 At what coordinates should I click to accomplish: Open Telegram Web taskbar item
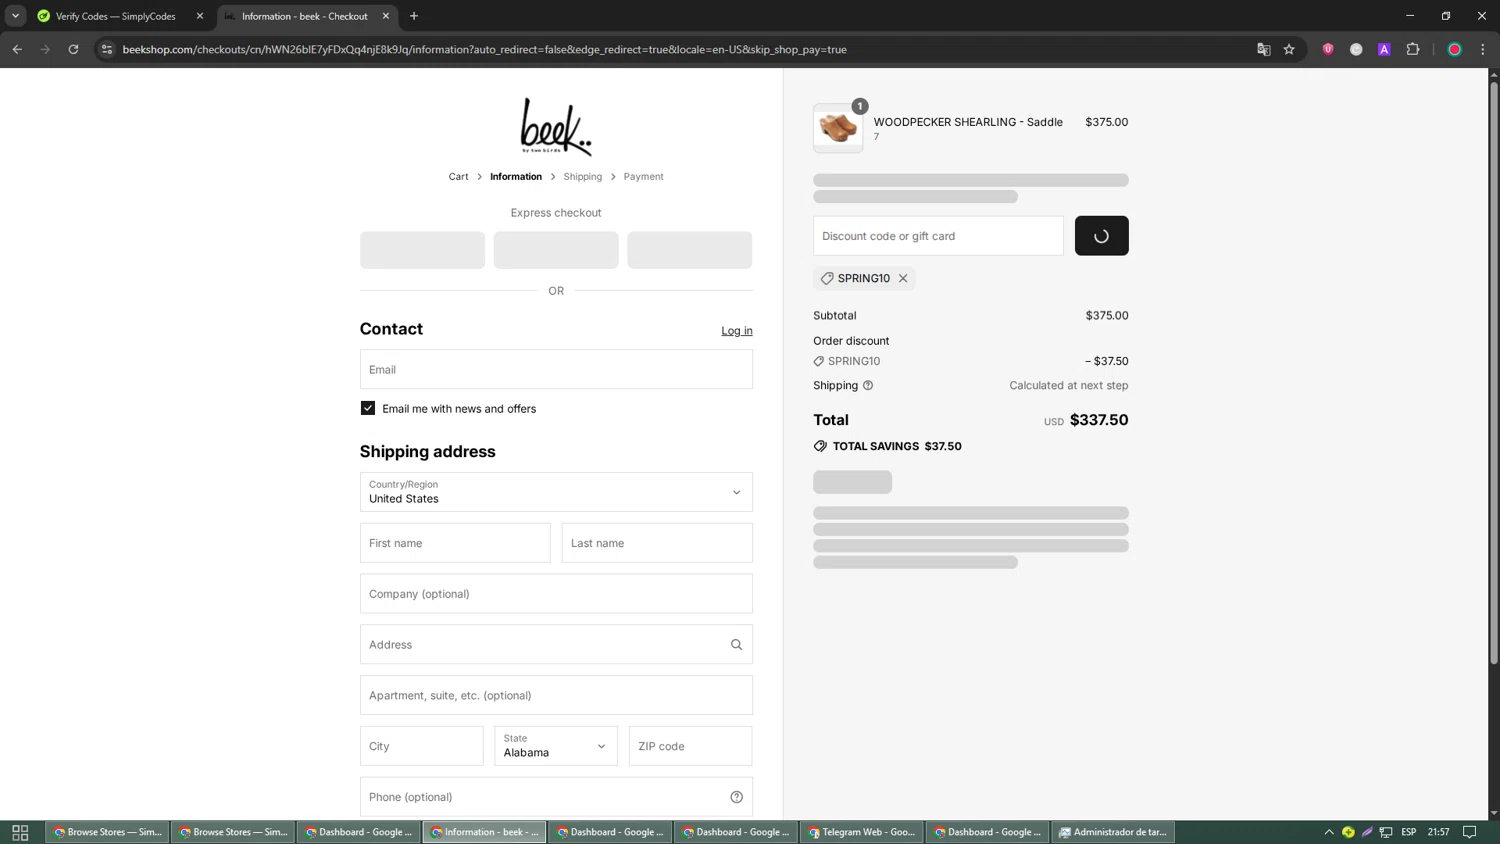861,832
